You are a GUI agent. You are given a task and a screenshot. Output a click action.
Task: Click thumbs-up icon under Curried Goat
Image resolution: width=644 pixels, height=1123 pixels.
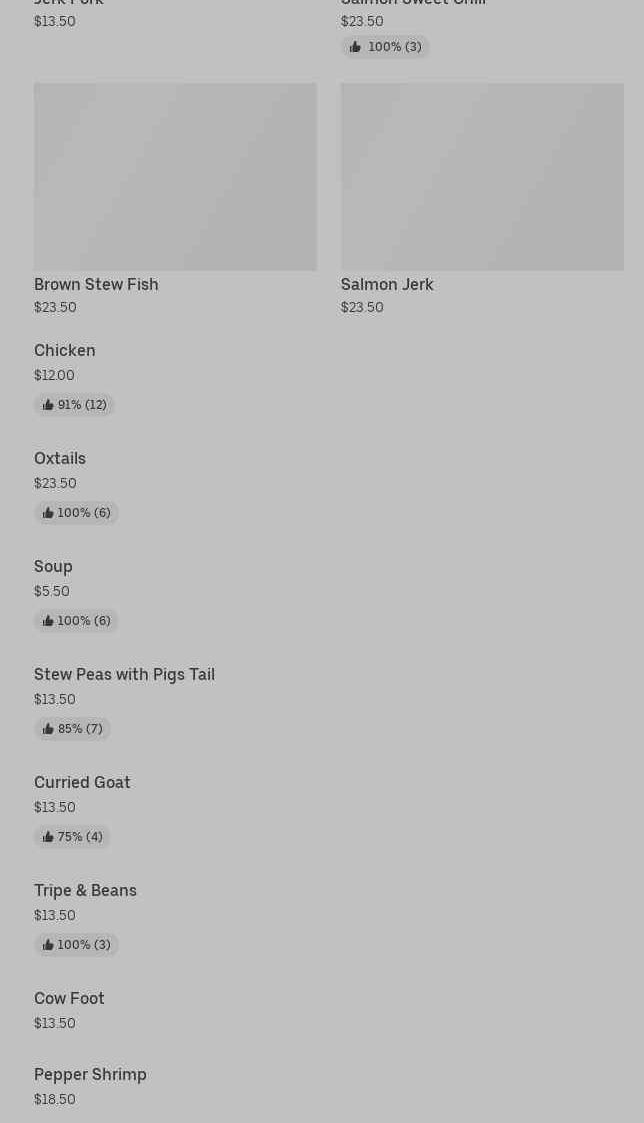click(48, 837)
